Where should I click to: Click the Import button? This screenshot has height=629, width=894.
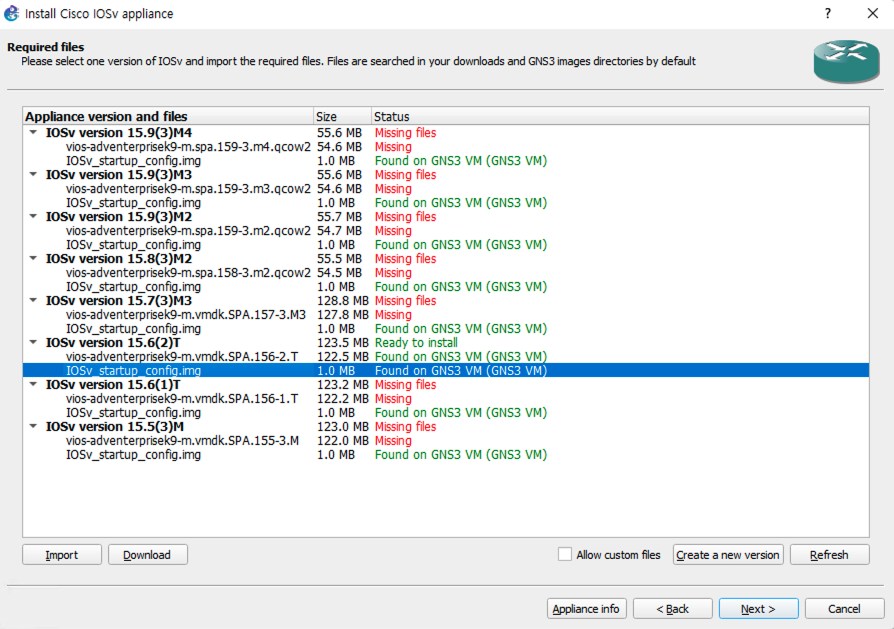62,555
